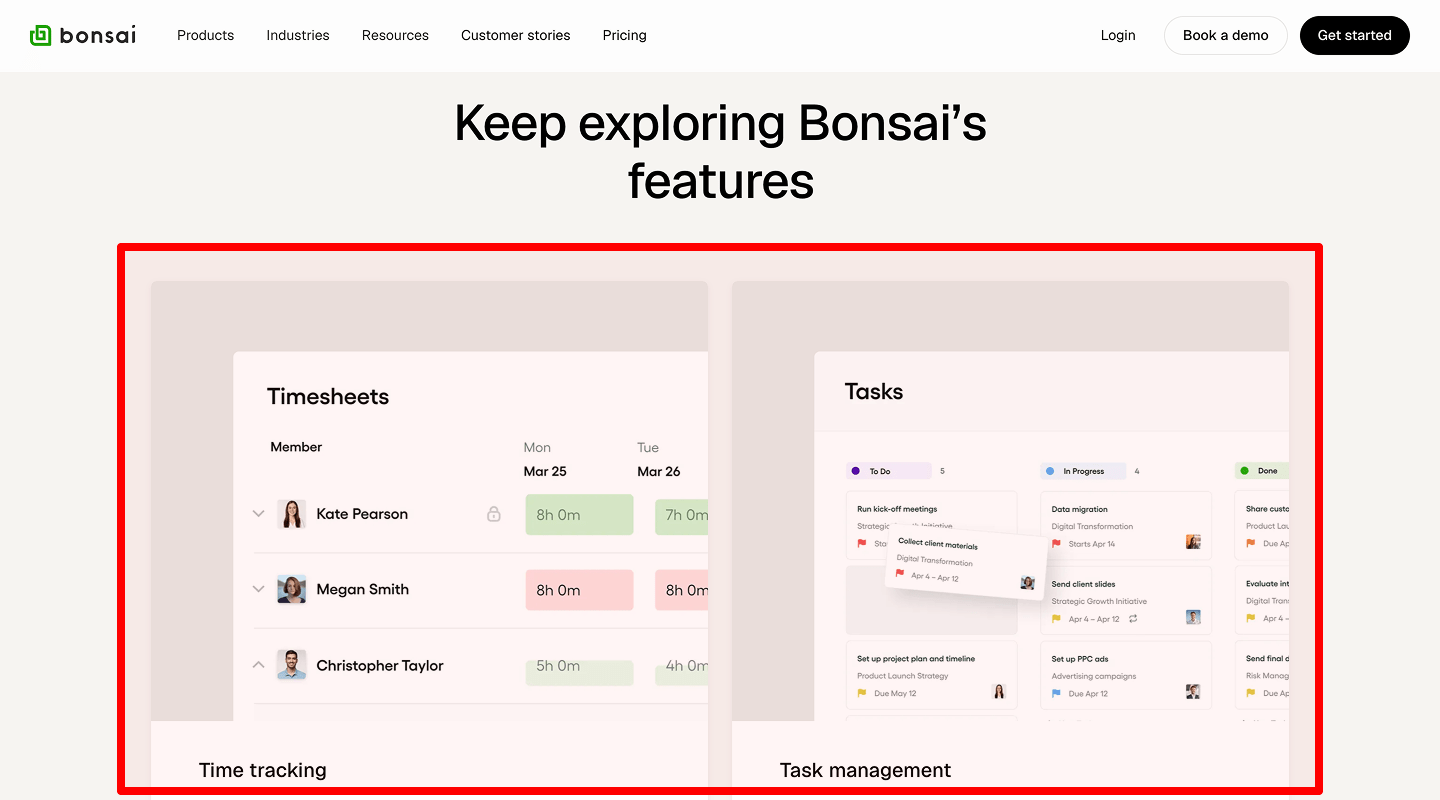Click the purple To Do status dot
Viewport: 1440px width, 800px height.
(x=857, y=470)
